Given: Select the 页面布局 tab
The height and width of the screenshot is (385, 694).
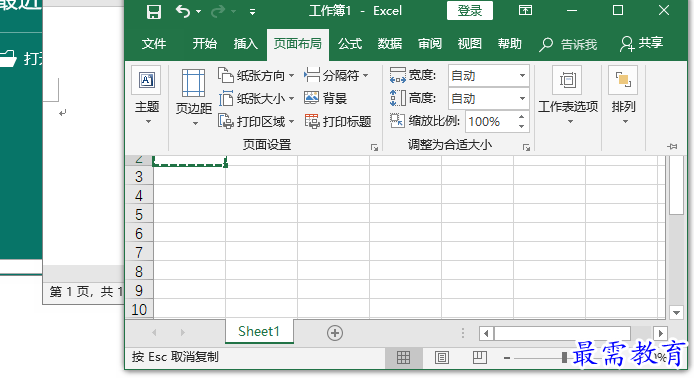Looking at the screenshot, I should coord(297,44).
